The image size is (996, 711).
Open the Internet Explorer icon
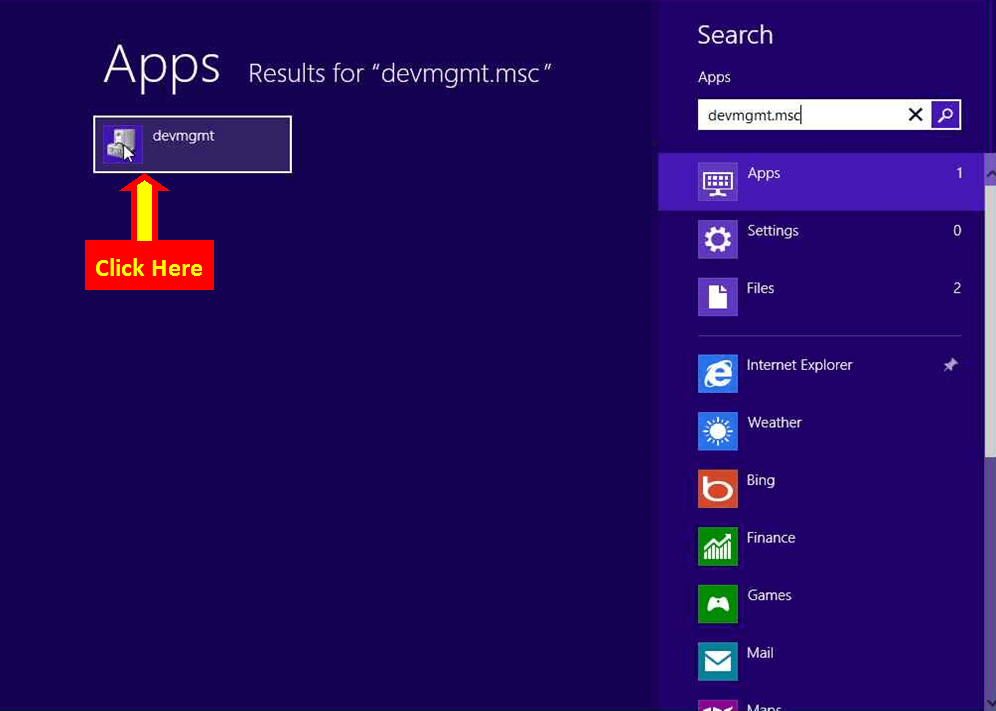pyautogui.click(x=717, y=374)
